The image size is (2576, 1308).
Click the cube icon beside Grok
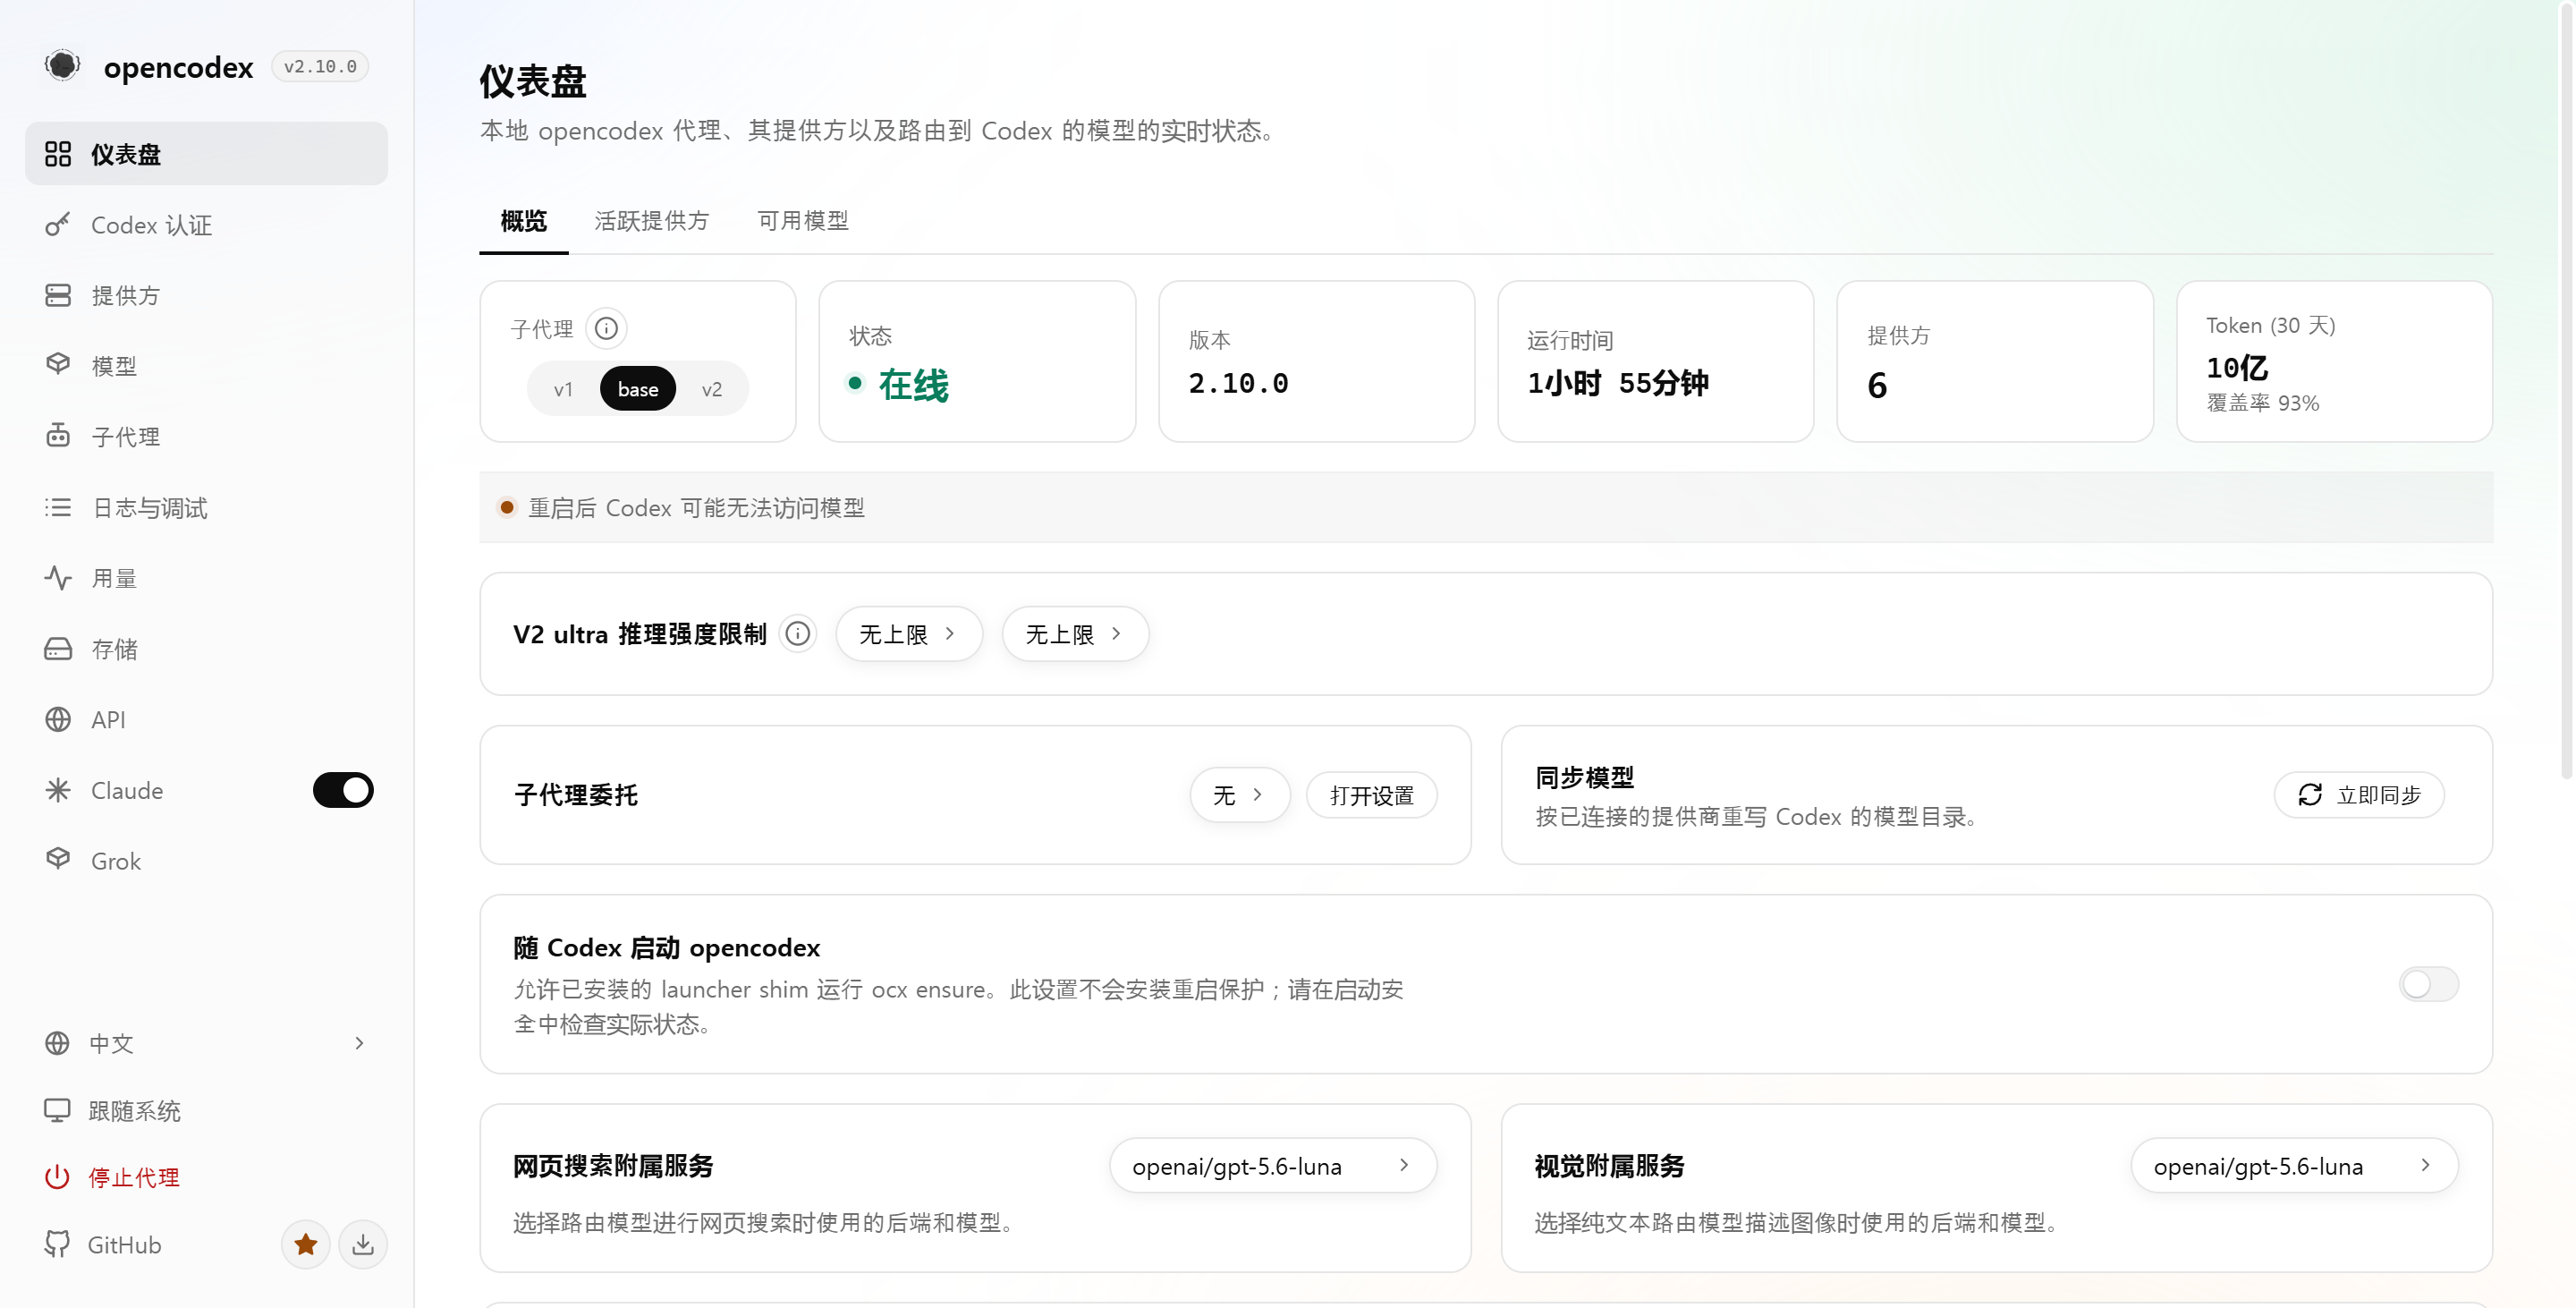[58, 860]
